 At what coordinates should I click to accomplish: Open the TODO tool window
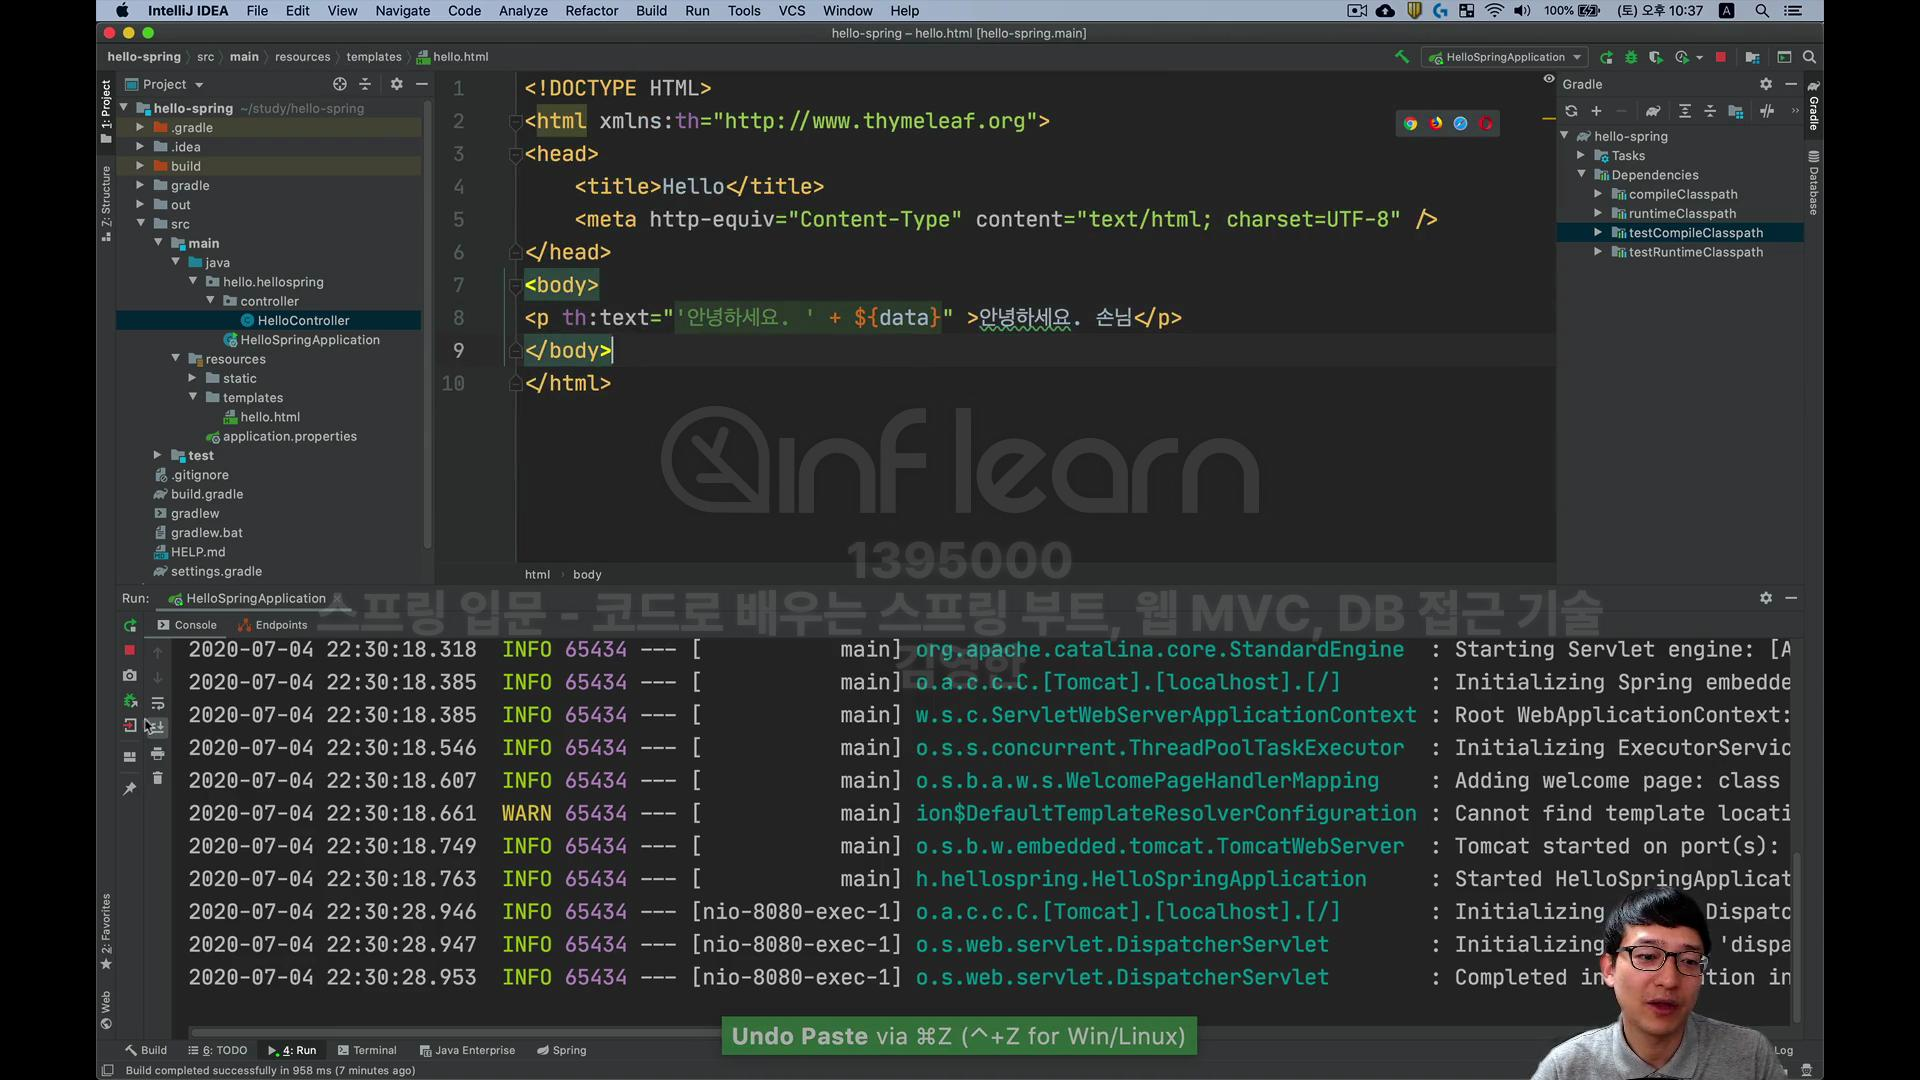click(218, 1050)
